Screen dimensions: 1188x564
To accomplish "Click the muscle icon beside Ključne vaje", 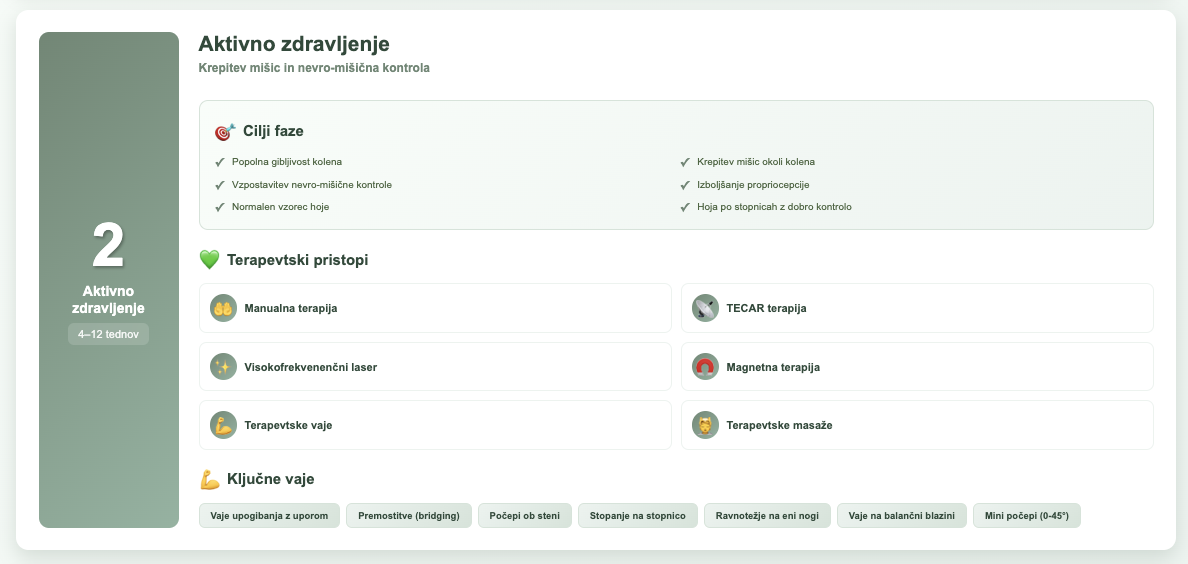I will pyautogui.click(x=210, y=479).
